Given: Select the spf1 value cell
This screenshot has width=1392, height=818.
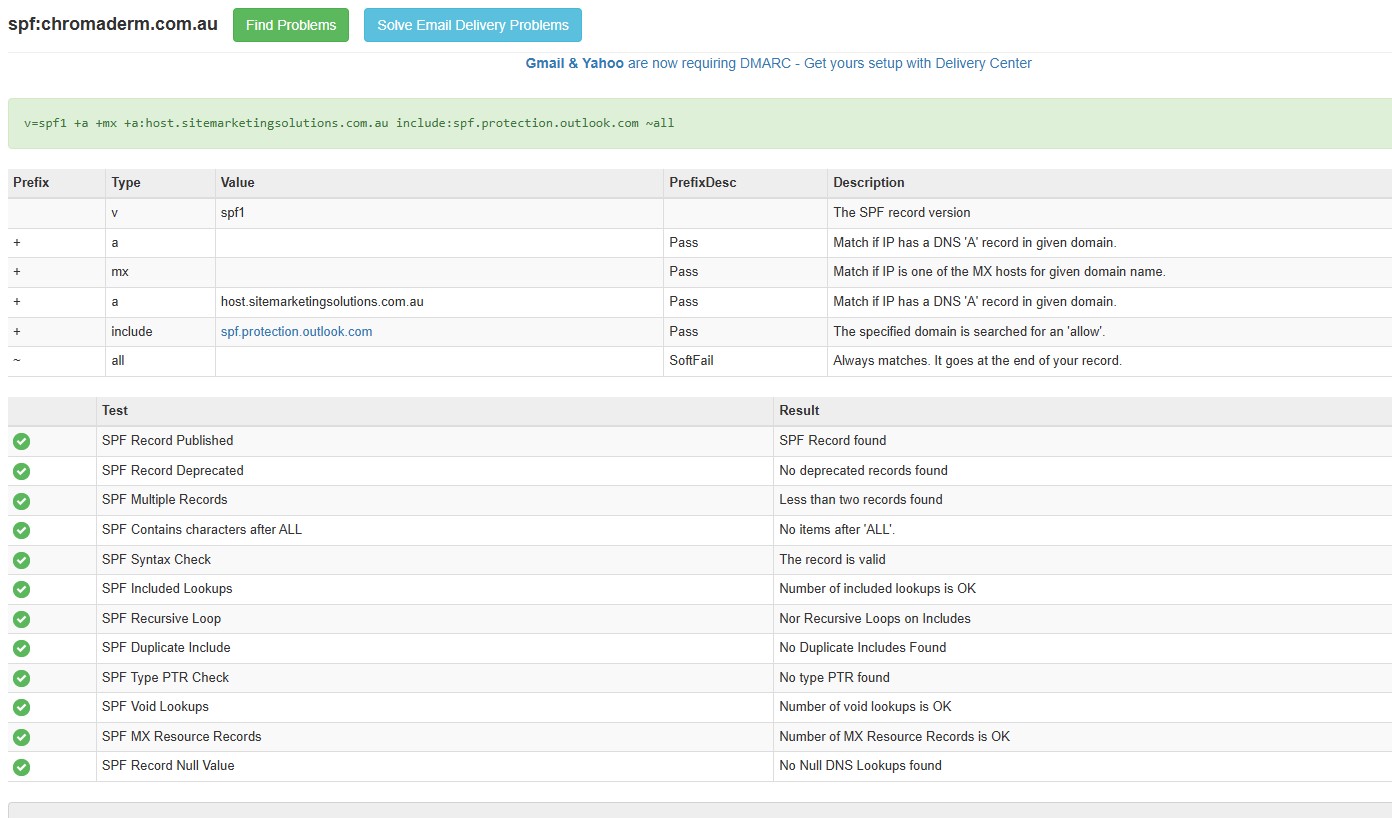Looking at the screenshot, I should tap(439, 213).
